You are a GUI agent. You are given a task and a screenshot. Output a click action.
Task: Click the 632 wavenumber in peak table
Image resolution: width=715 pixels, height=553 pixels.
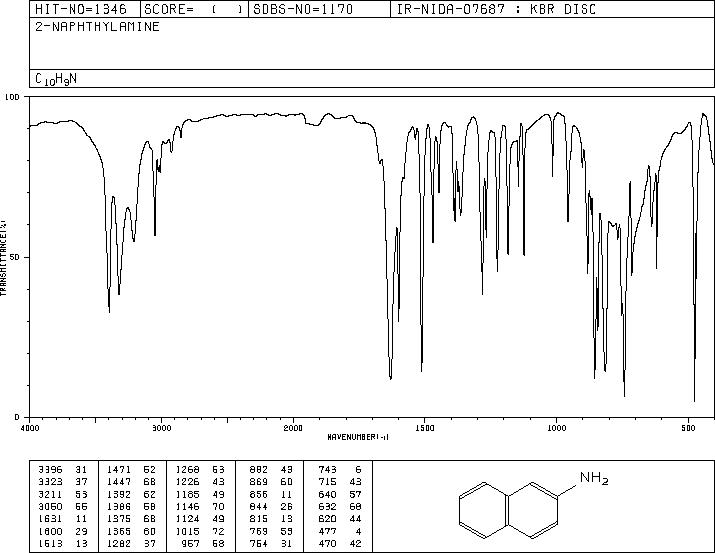tap(327, 506)
